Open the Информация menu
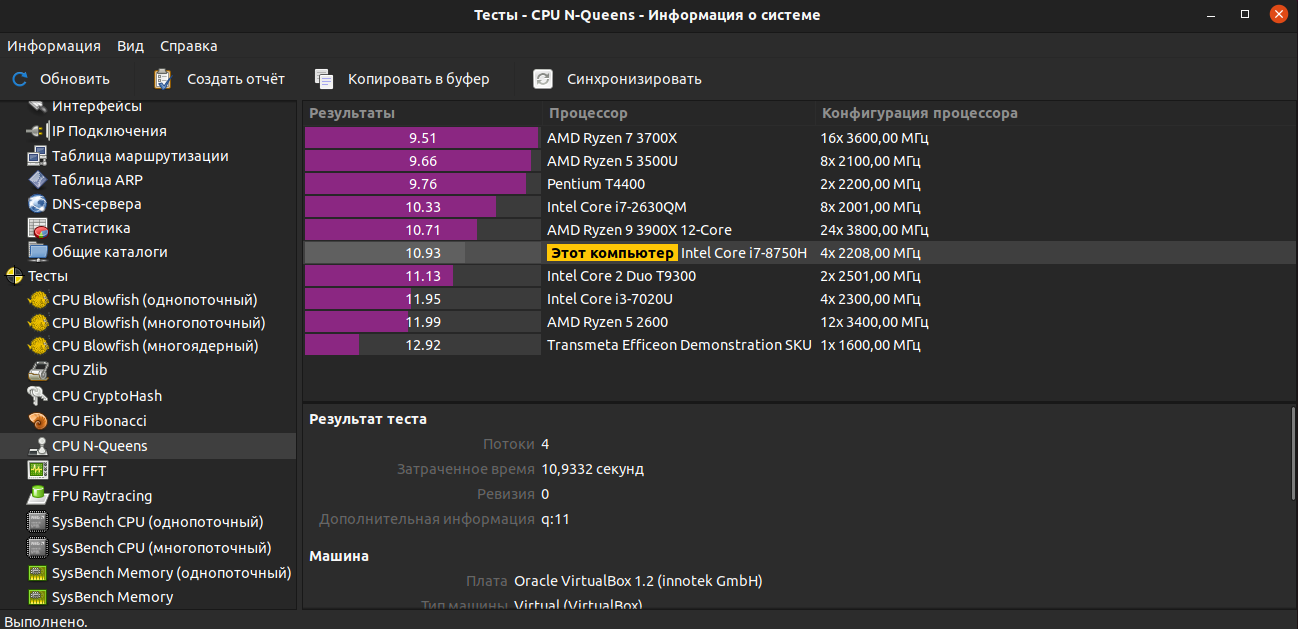Screen dimensions: 1298x629 (54, 46)
